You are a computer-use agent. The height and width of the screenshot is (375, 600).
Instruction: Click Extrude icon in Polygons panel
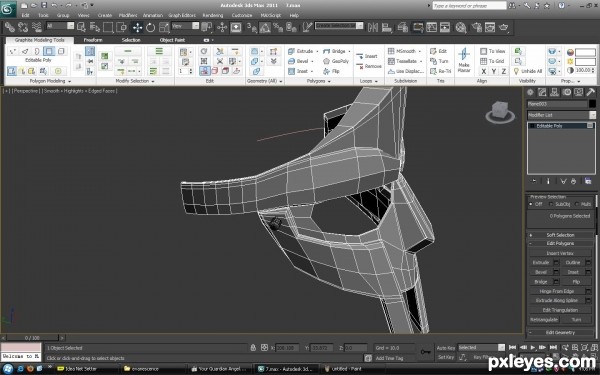(292, 51)
